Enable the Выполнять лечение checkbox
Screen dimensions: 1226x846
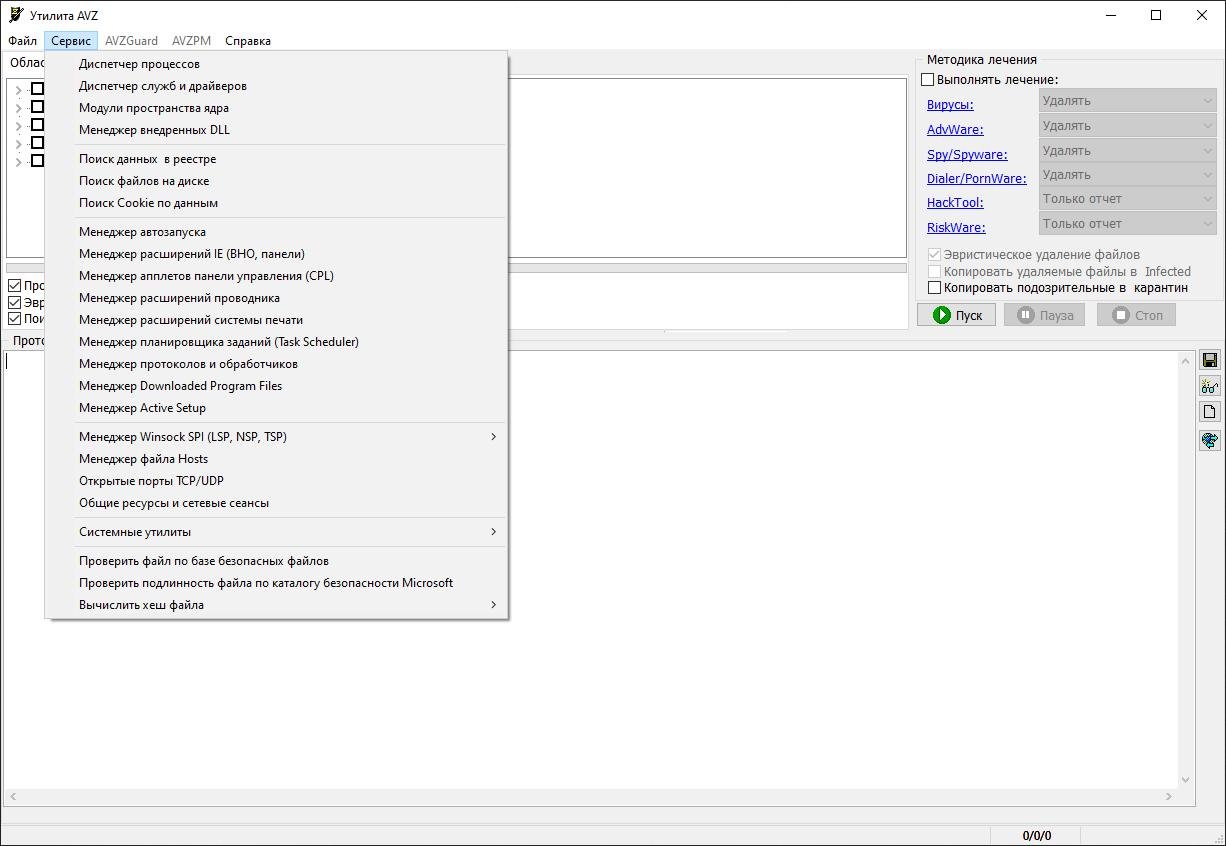[x=927, y=80]
